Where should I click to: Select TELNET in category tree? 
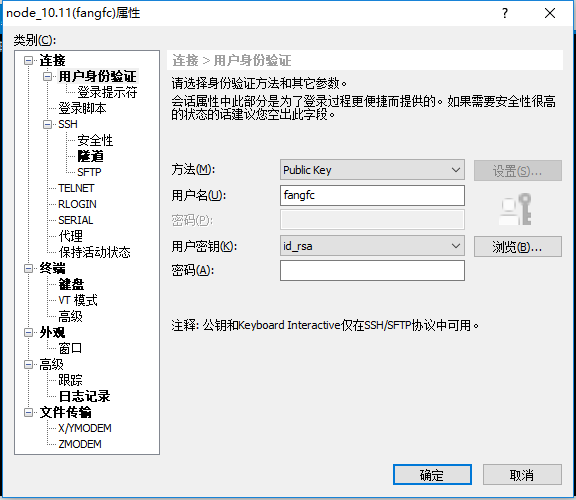pos(76,188)
